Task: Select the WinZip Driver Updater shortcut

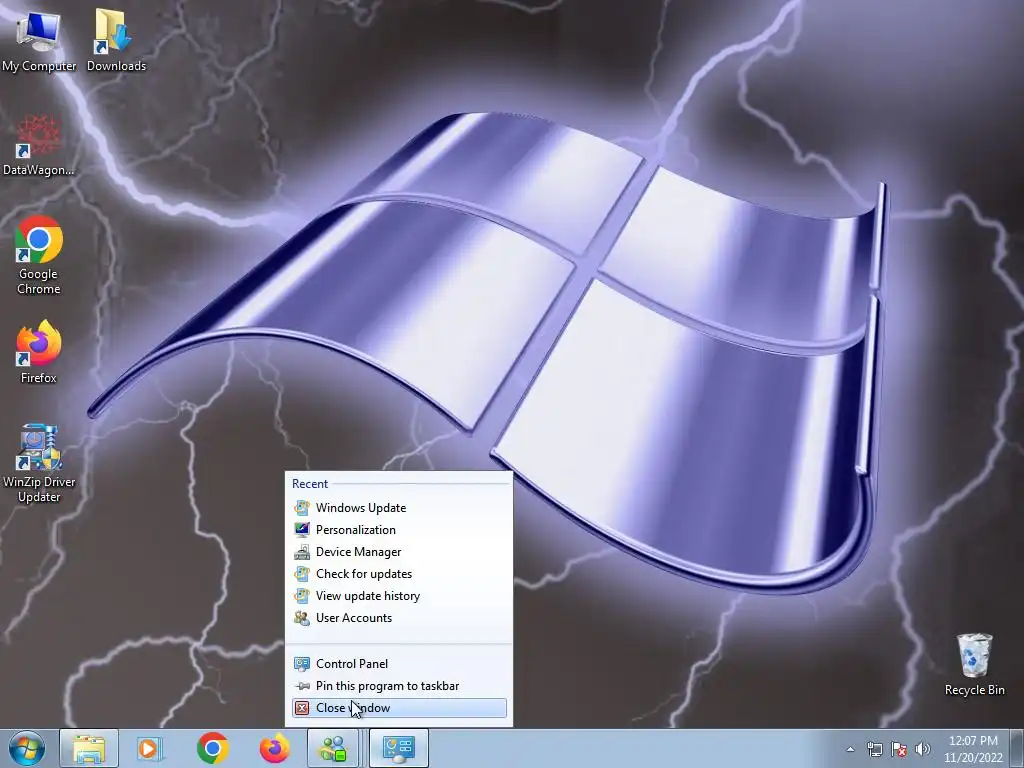Action: tap(39, 464)
